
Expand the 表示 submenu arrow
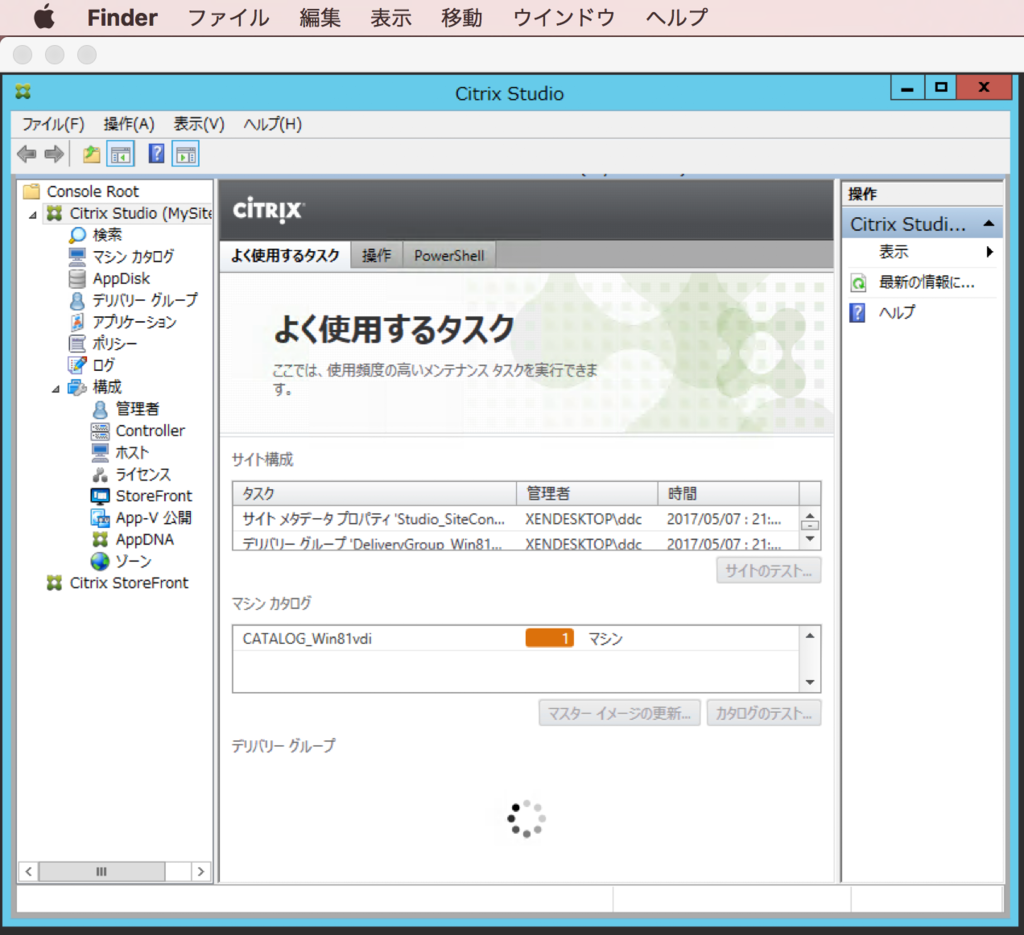pos(990,252)
